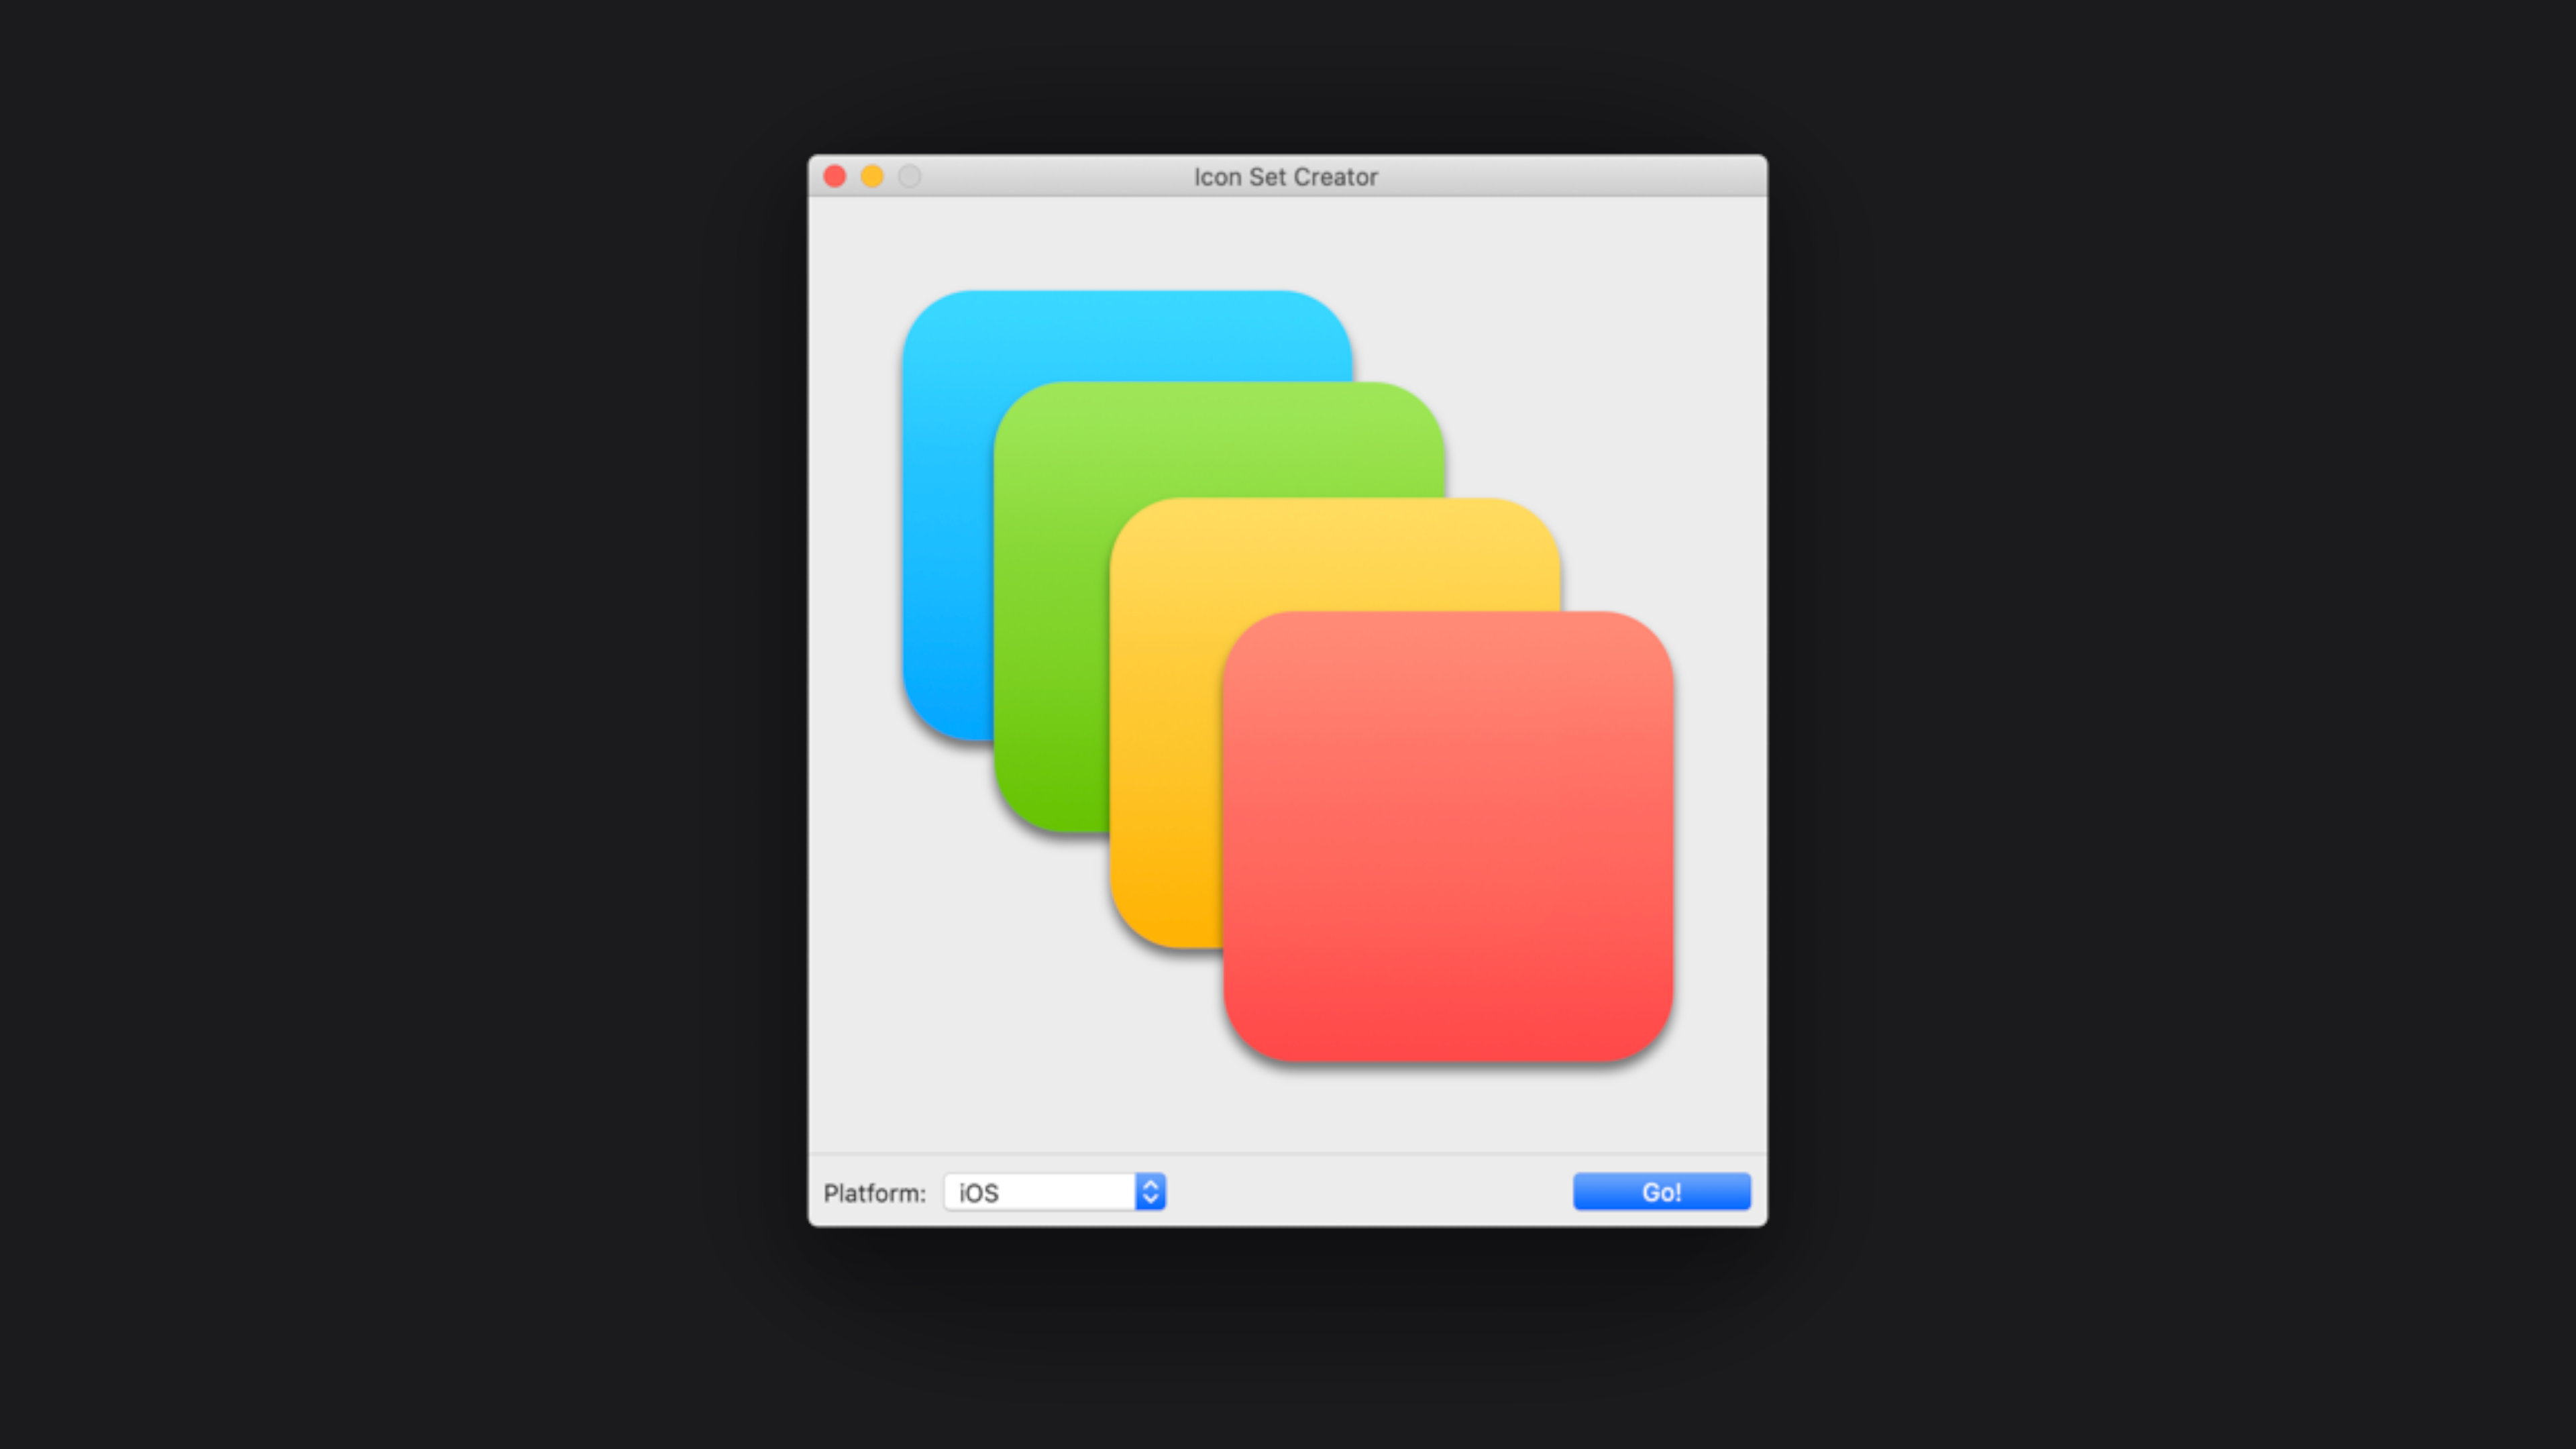
Task: Click the up chevron in Platform selector
Action: 1150,1184
